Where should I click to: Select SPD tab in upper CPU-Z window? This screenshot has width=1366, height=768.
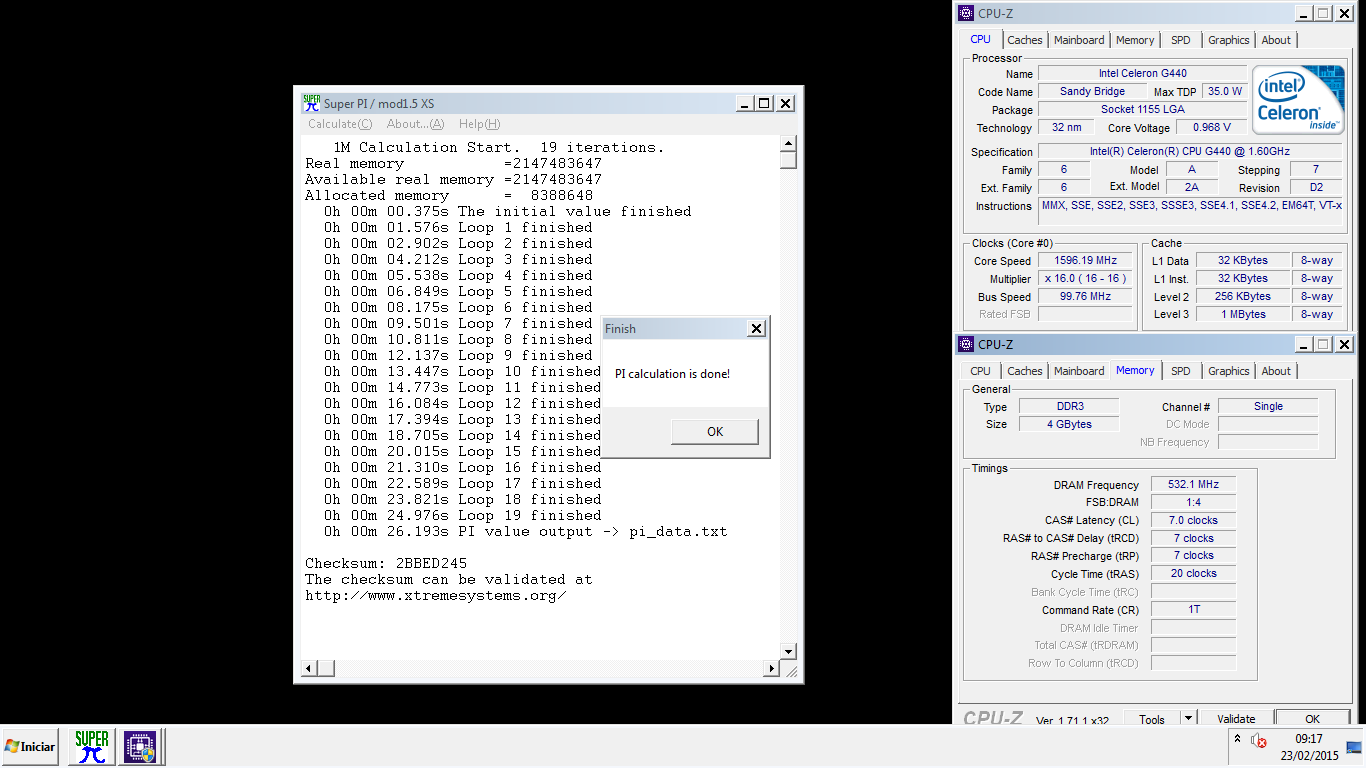coord(1181,40)
